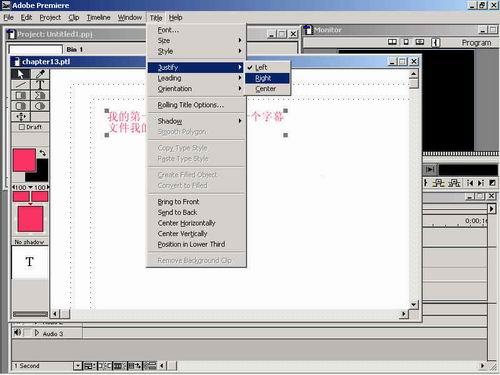Select the Type tool

click(40, 85)
